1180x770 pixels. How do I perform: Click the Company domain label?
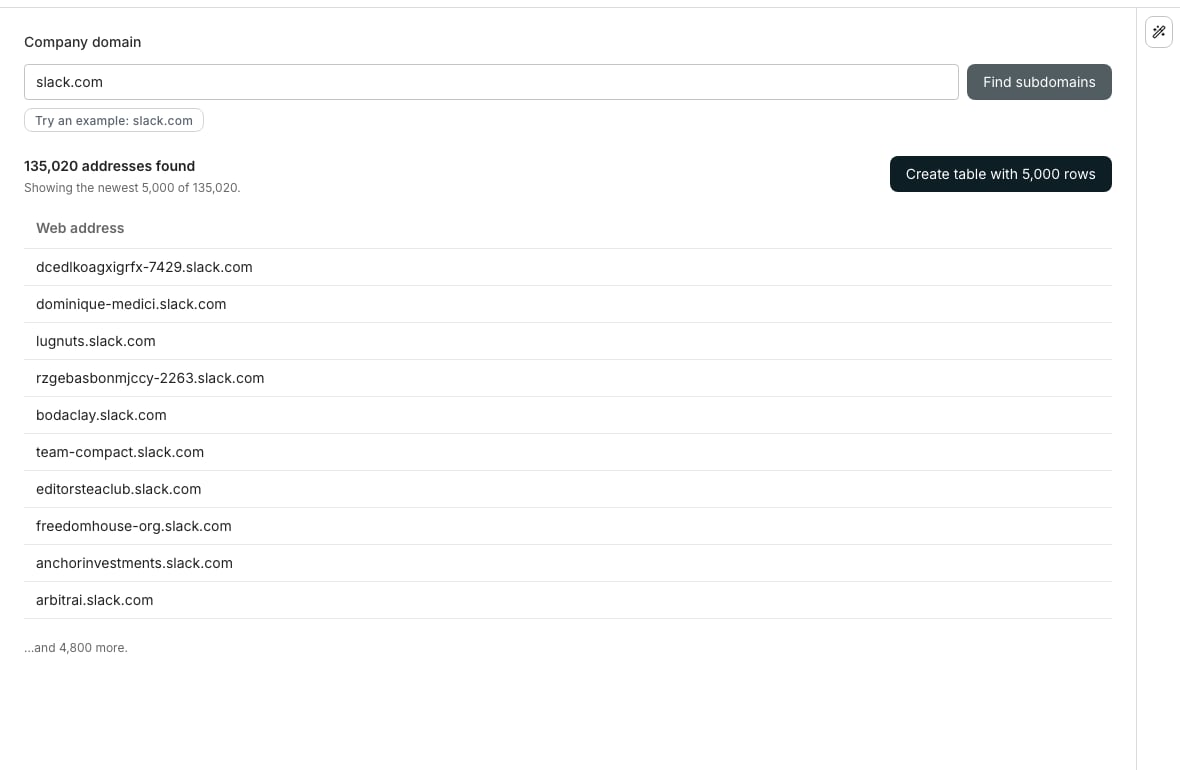(x=82, y=42)
